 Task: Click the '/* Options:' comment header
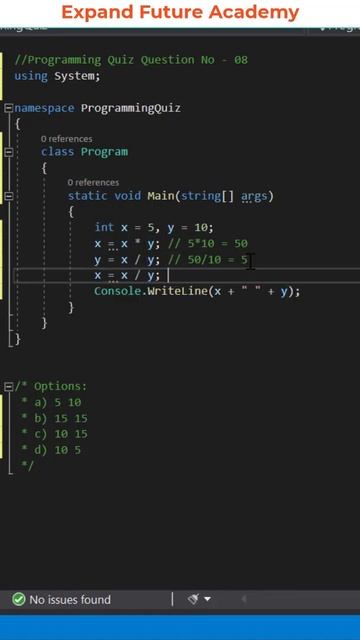[x=51, y=386]
